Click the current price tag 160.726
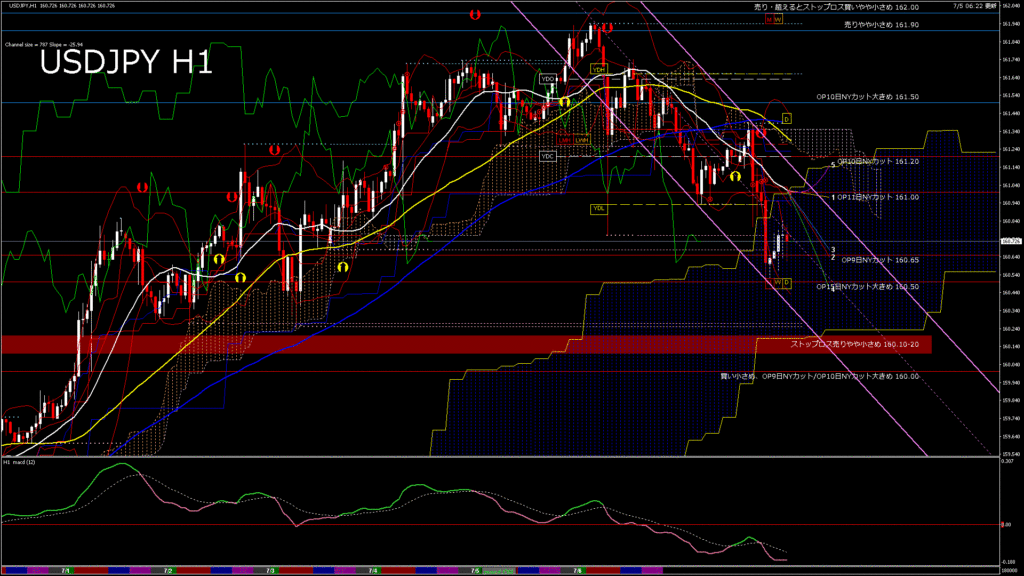 1010,241
